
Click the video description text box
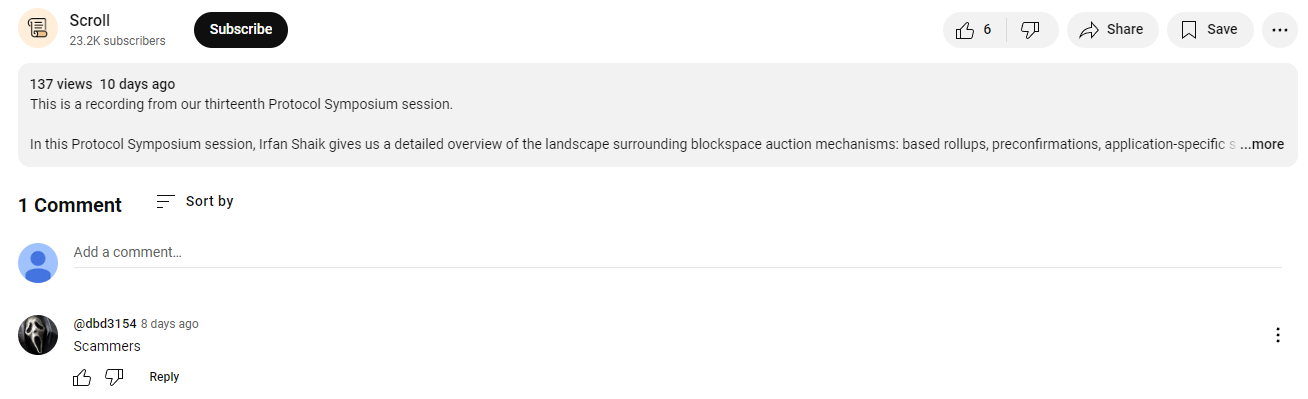tap(657, 115)
